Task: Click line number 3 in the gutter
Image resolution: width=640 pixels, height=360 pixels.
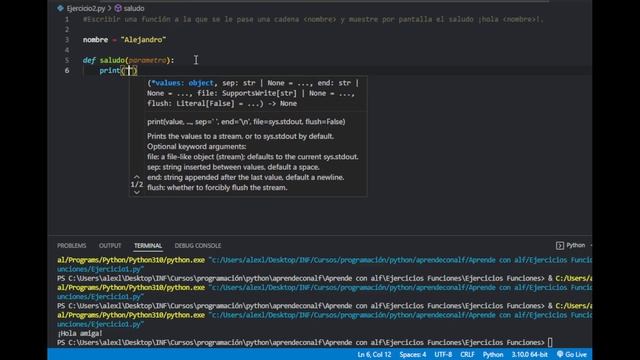Action: pos(67,40)
